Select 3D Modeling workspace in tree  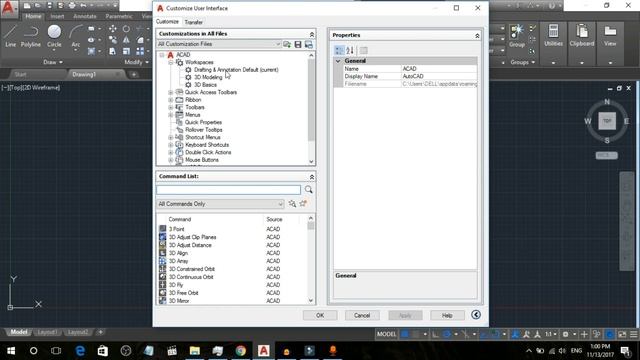tap(208, 78)
